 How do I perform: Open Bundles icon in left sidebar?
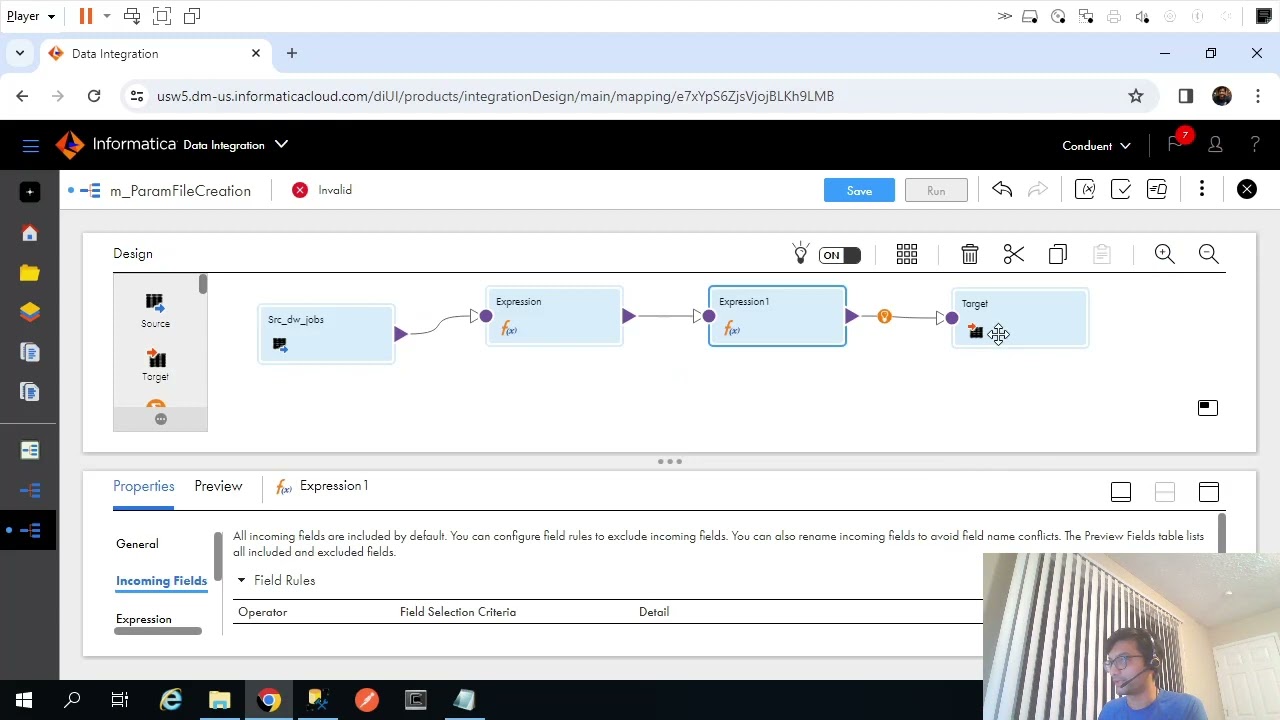(29, 313)
